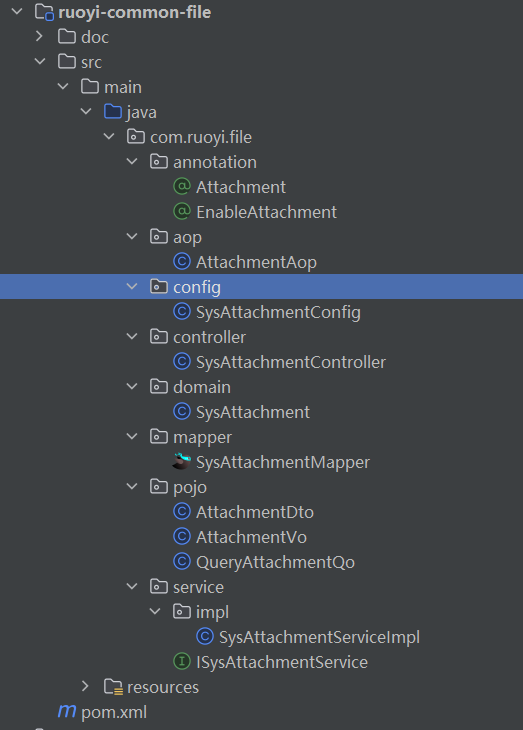Expand the resources folder chevron

(x=85, y=686)
